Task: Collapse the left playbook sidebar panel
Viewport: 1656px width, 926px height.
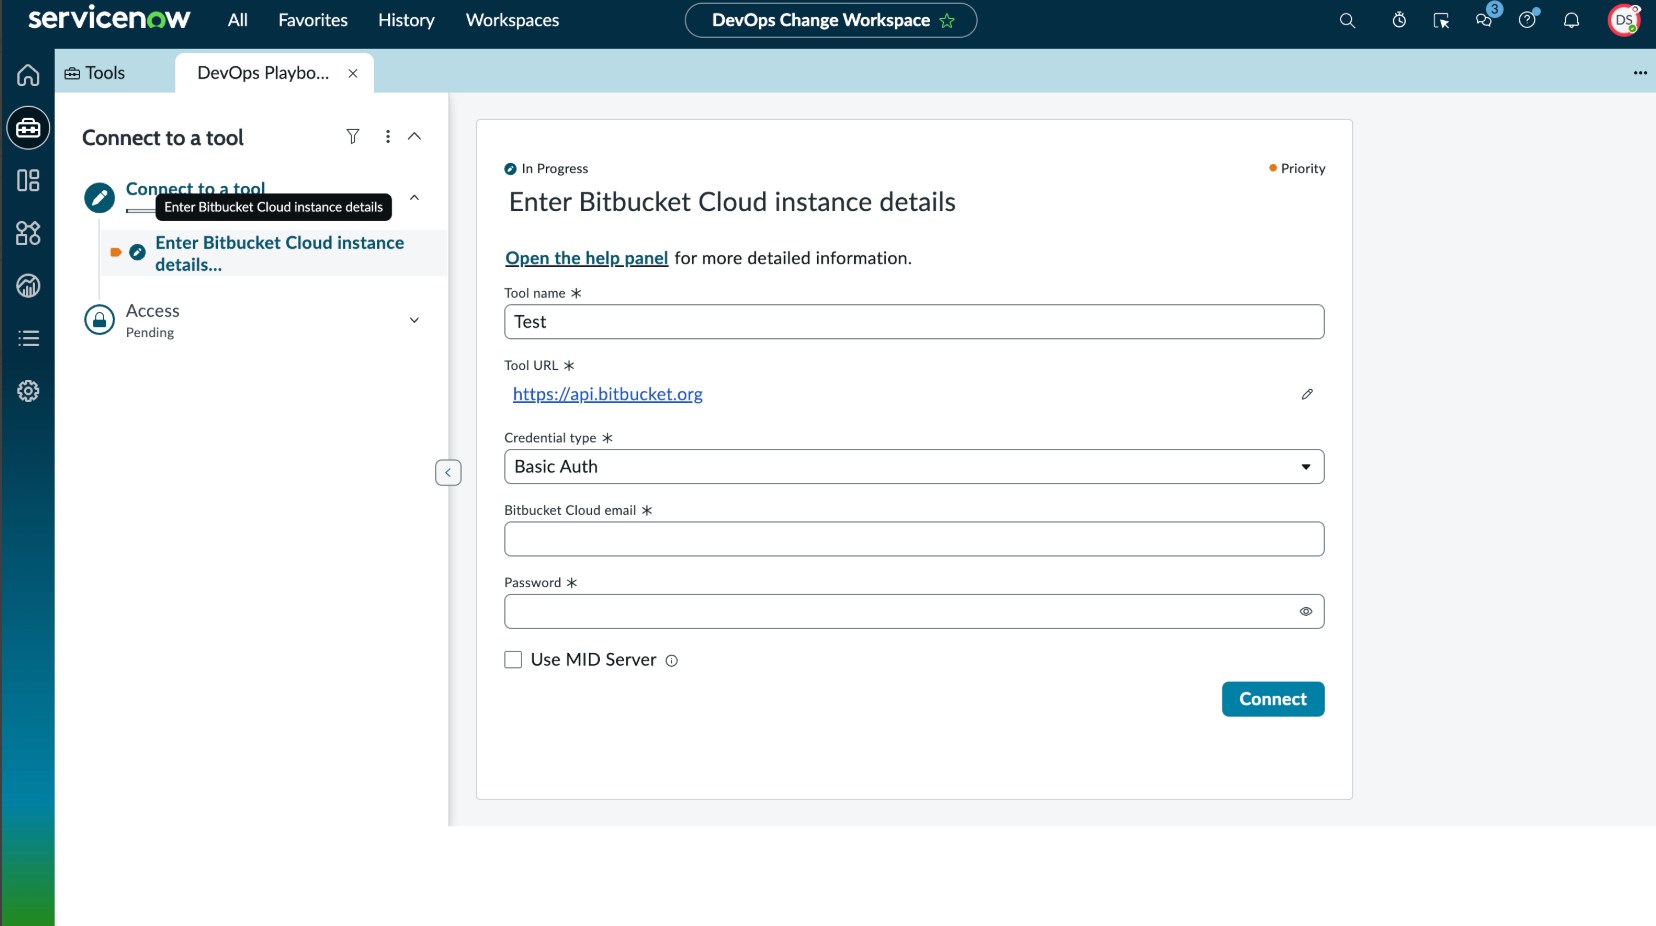Action: 448,472
